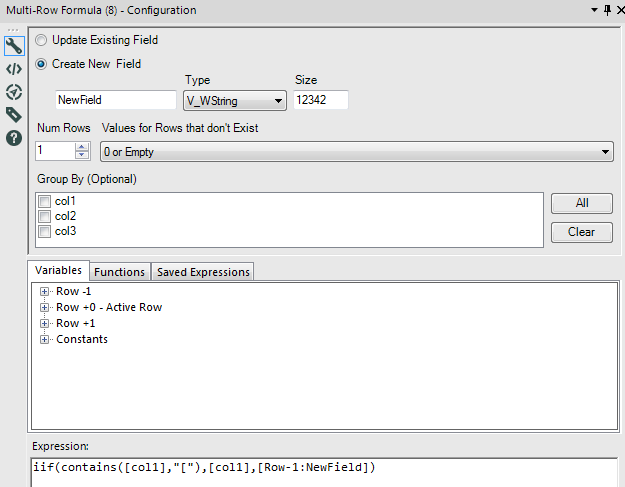Click in the Expression editor box
Viewport: 625px width, 487px height.
tap(324, 473)
